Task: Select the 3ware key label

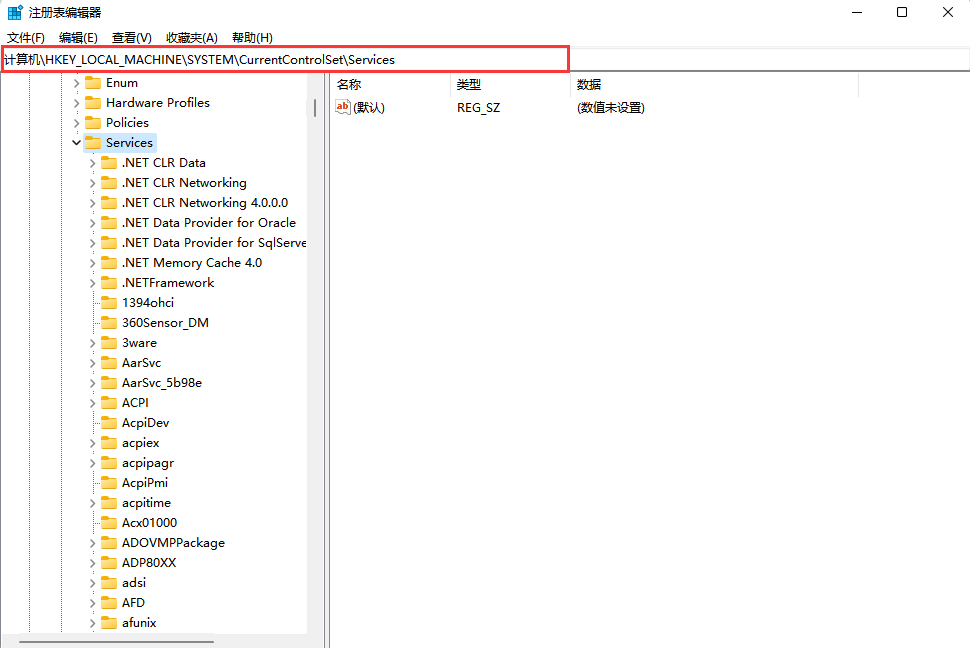Action: 139,343
